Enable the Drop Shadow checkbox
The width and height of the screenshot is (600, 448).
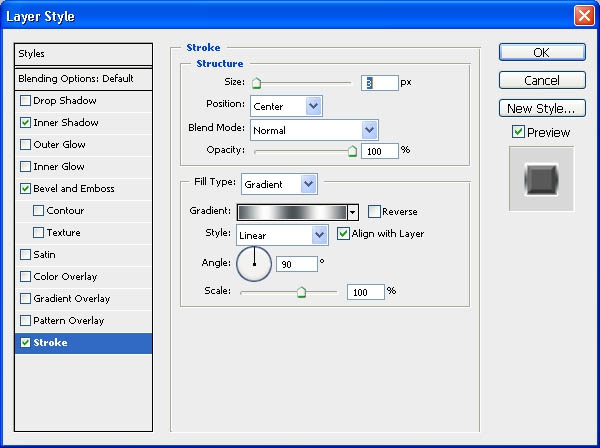click(x=25, y=101)
